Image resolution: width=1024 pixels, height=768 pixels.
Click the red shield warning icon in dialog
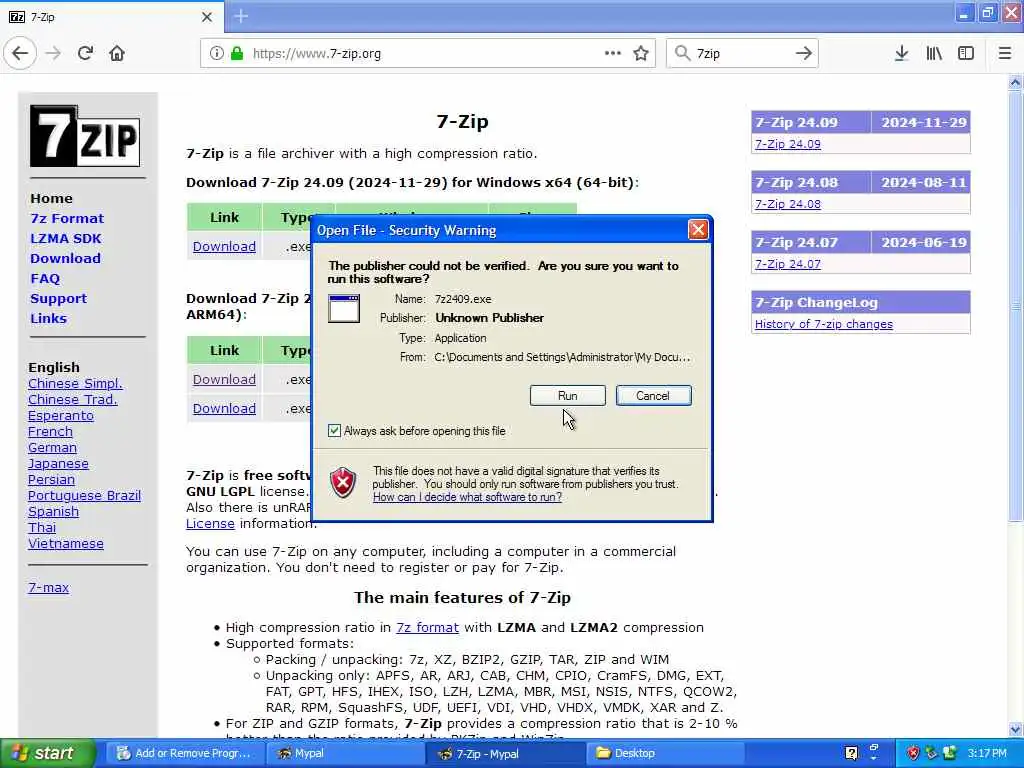click(x=343, y=483)
